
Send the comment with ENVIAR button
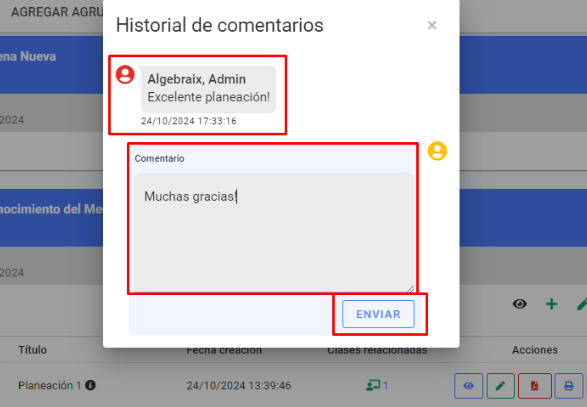tap(378, 314)
